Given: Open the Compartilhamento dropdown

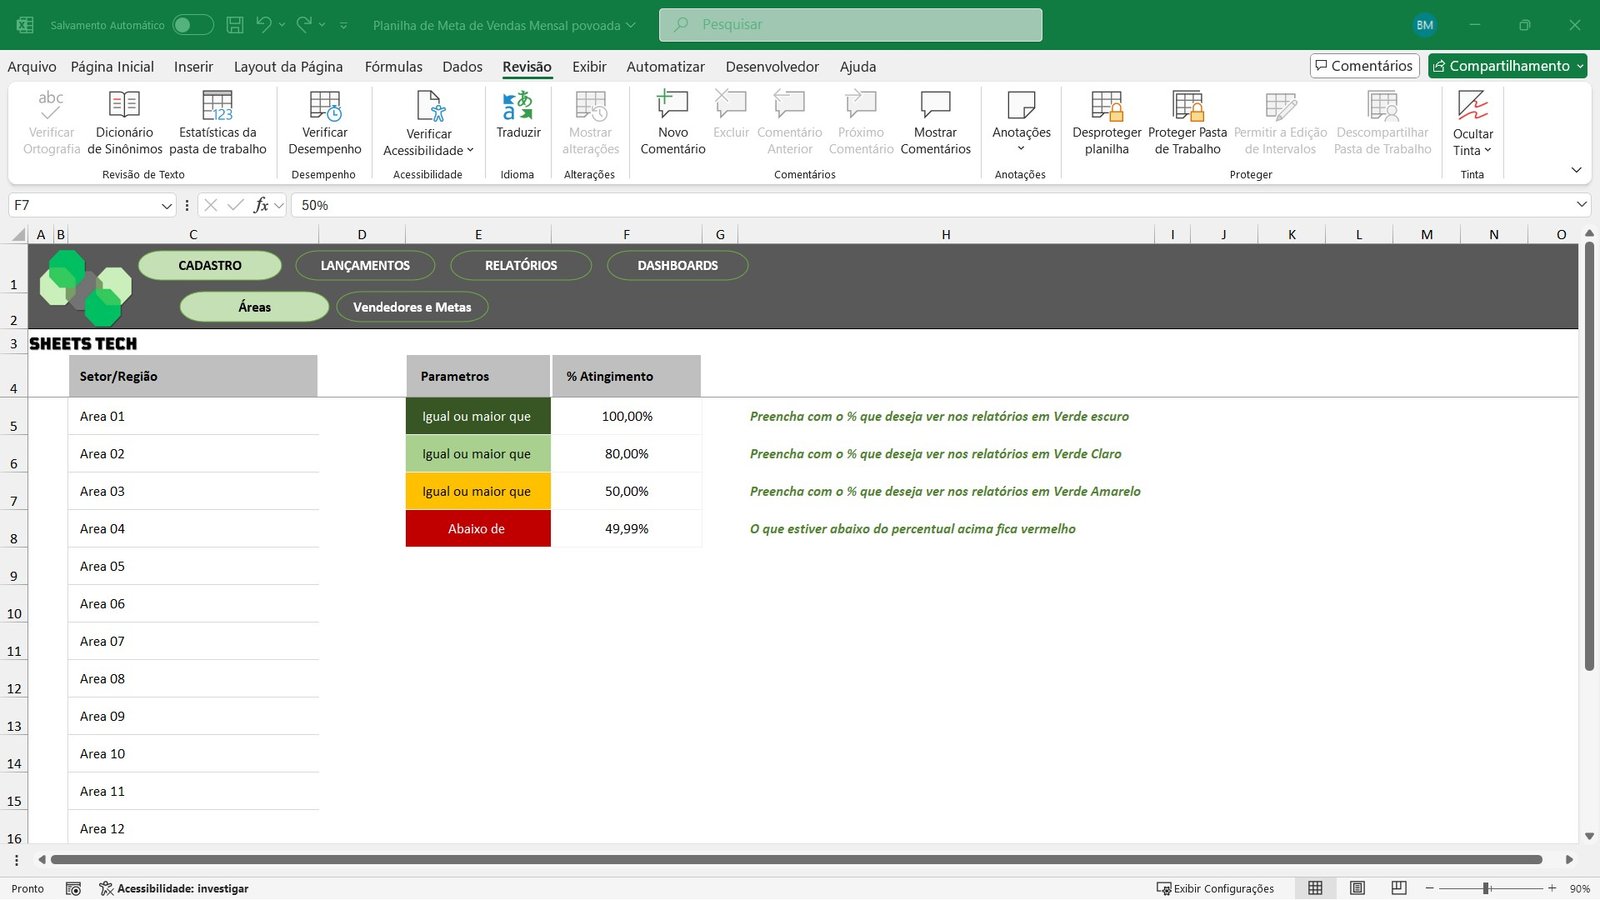Looking at the screenshot, I should pyautogui.click(x=1581, y=66).
